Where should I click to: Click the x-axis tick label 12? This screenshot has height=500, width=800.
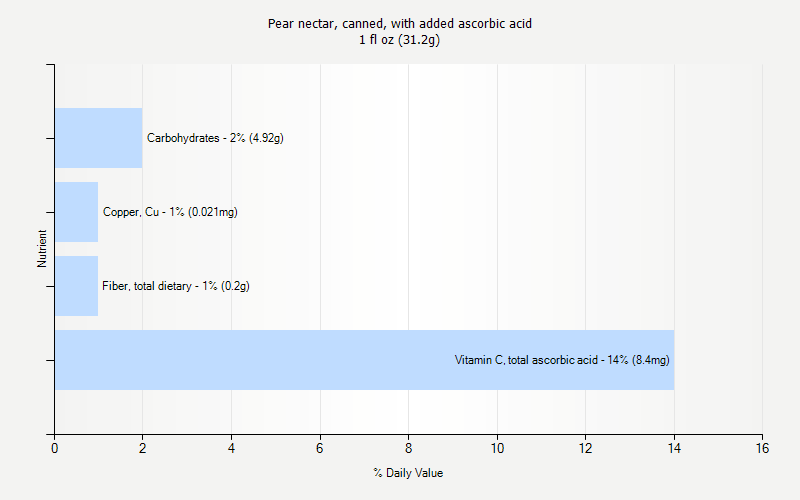coord(585,449)
